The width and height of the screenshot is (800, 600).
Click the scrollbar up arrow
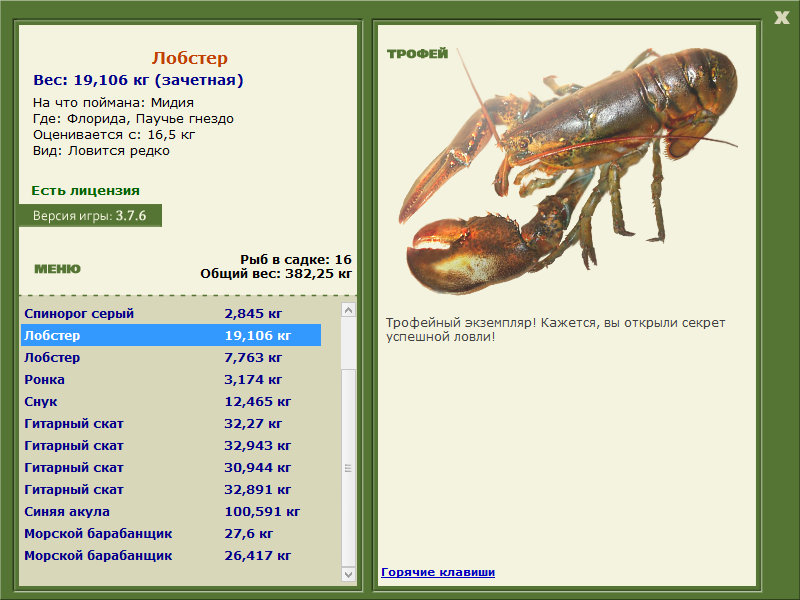point(348,310)
